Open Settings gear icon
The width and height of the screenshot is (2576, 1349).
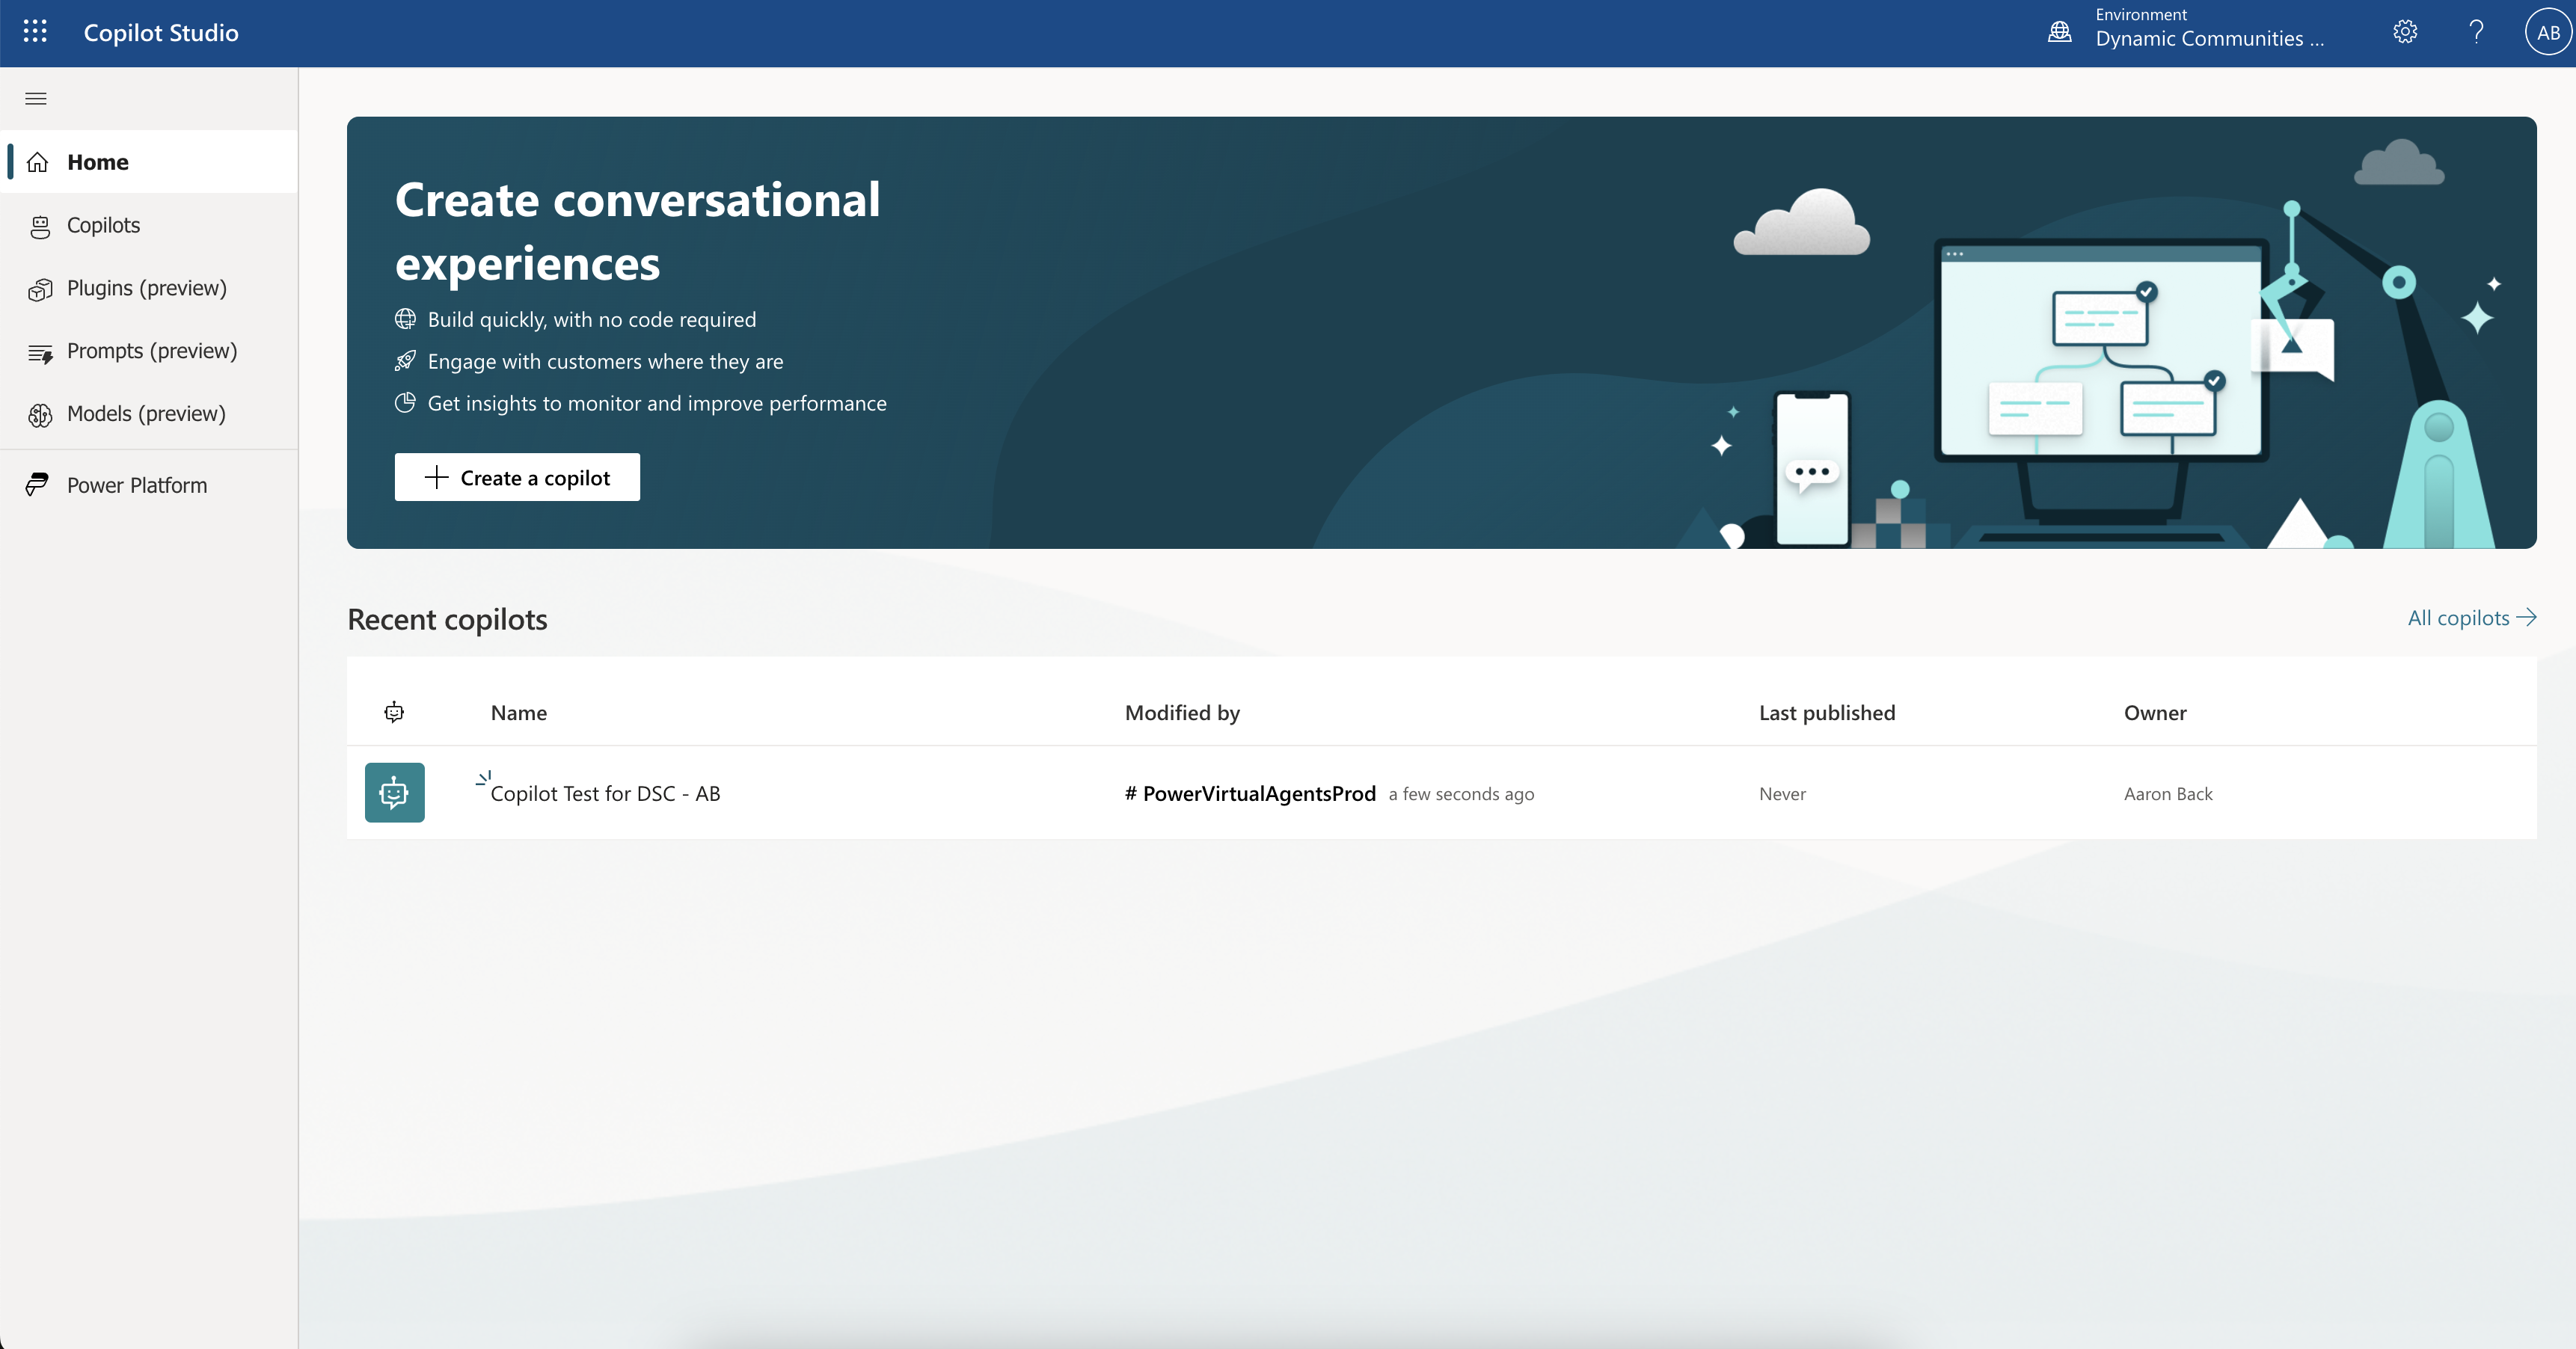[2405, 32]
